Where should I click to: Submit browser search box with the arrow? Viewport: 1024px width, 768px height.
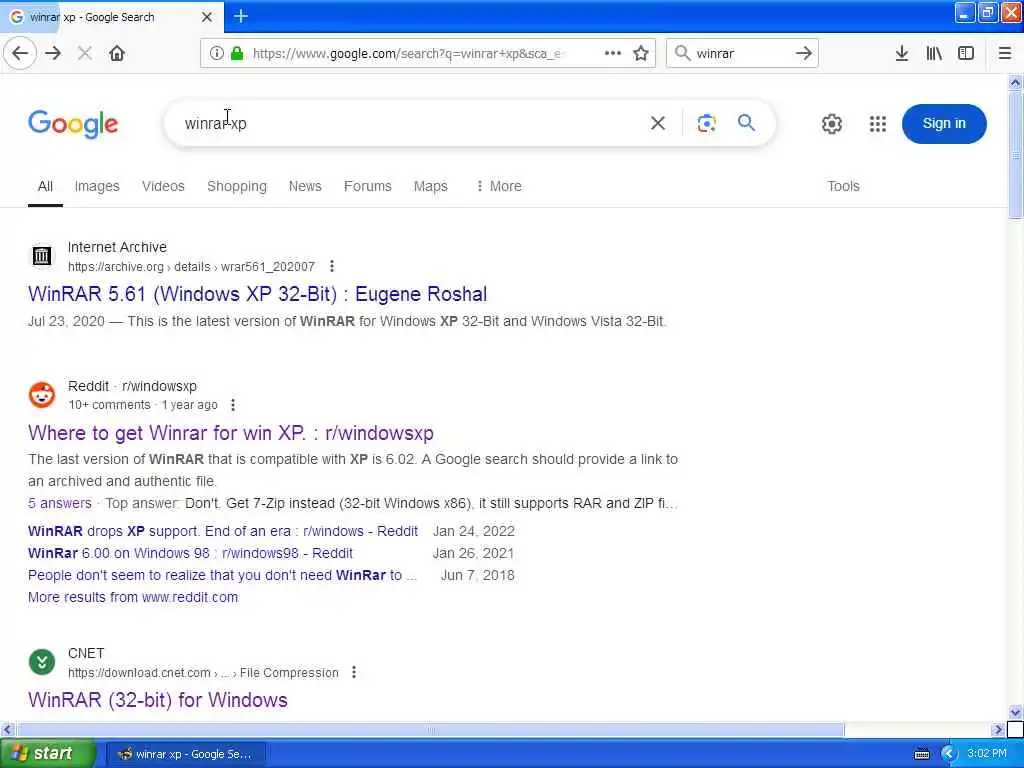click(x=804, y=54)
